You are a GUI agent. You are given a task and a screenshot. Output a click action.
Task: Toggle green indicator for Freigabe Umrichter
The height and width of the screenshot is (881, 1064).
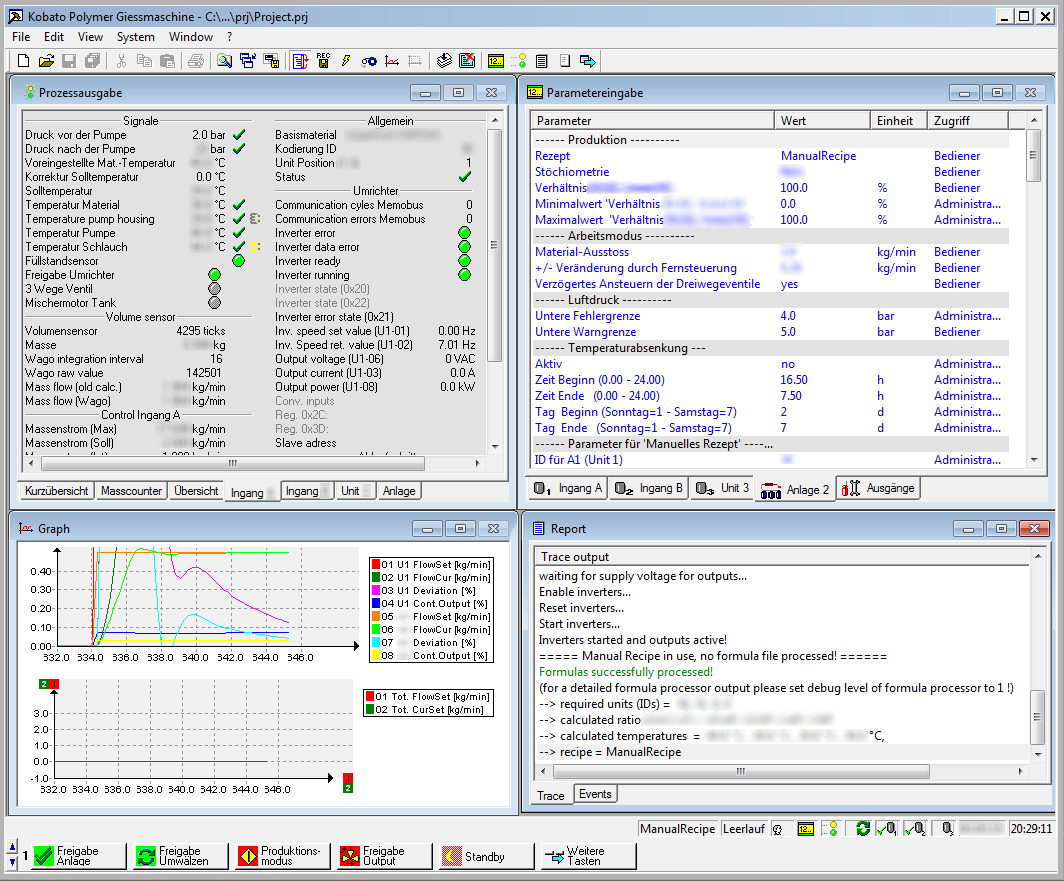[x=214, y=275]
